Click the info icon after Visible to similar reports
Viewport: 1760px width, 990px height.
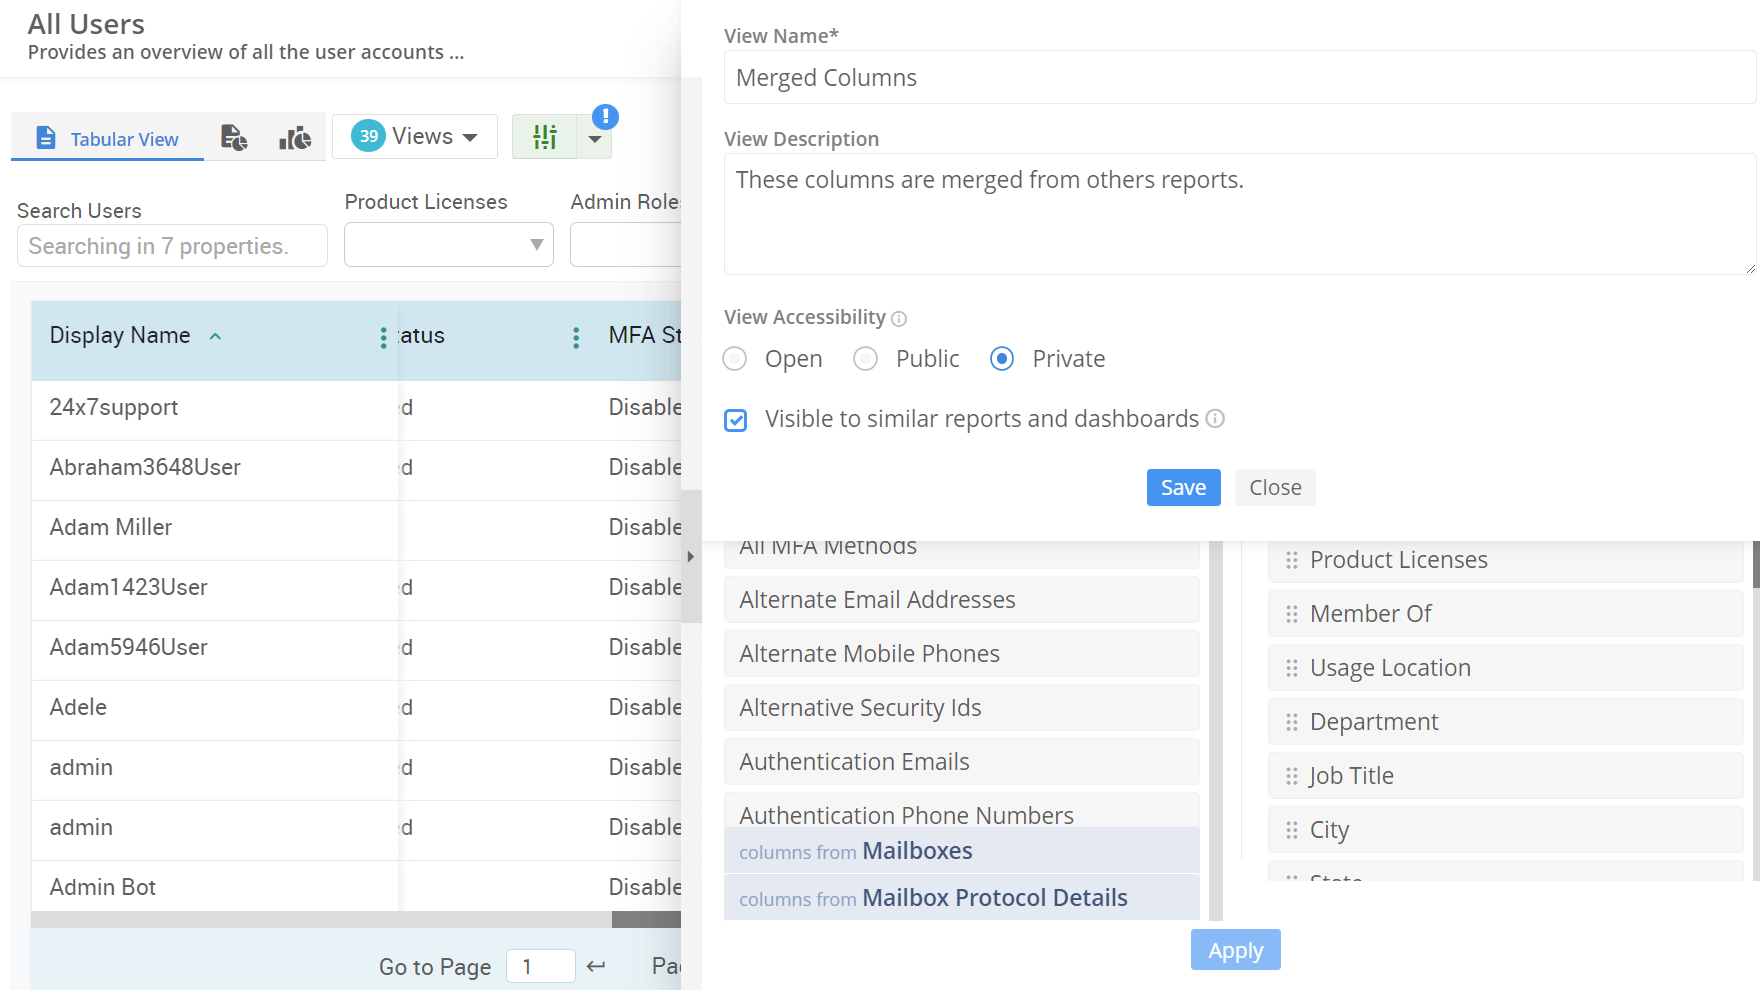click(x=1215, y=419)
